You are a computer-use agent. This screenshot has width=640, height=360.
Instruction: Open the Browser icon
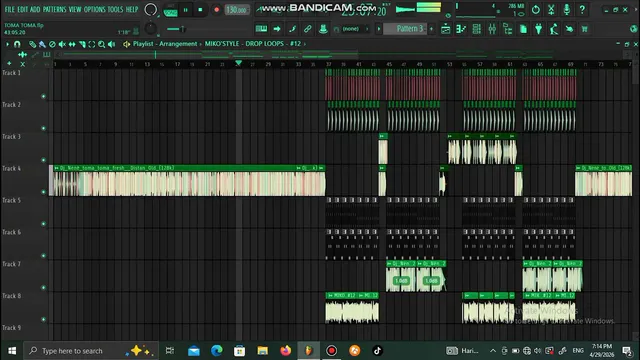click(x=508, y=29)
